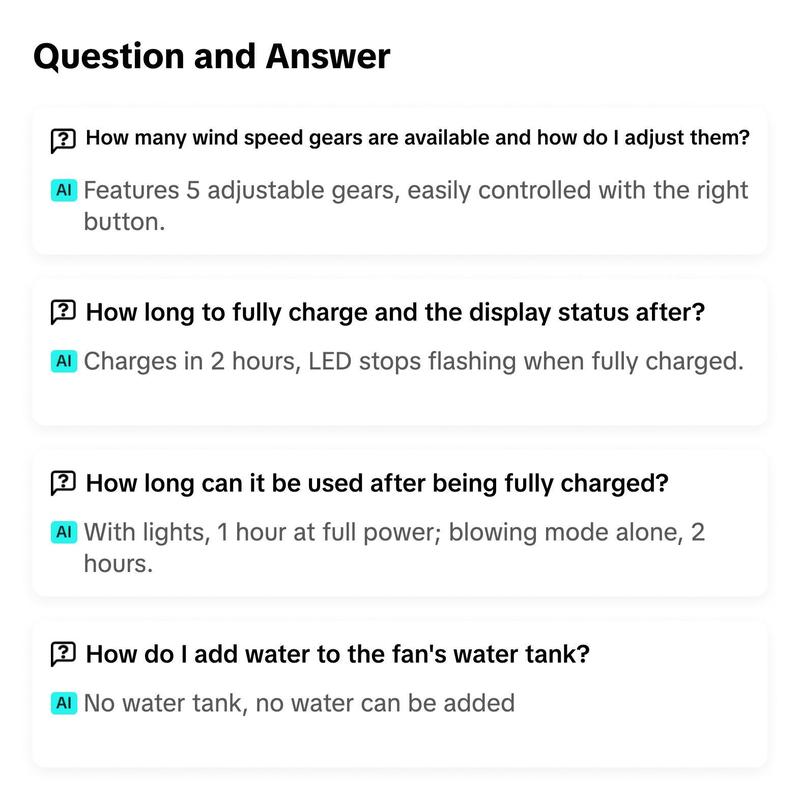
Task: Open the How long can it be used question
Action: pyautogui.click(x=377, y=483)
